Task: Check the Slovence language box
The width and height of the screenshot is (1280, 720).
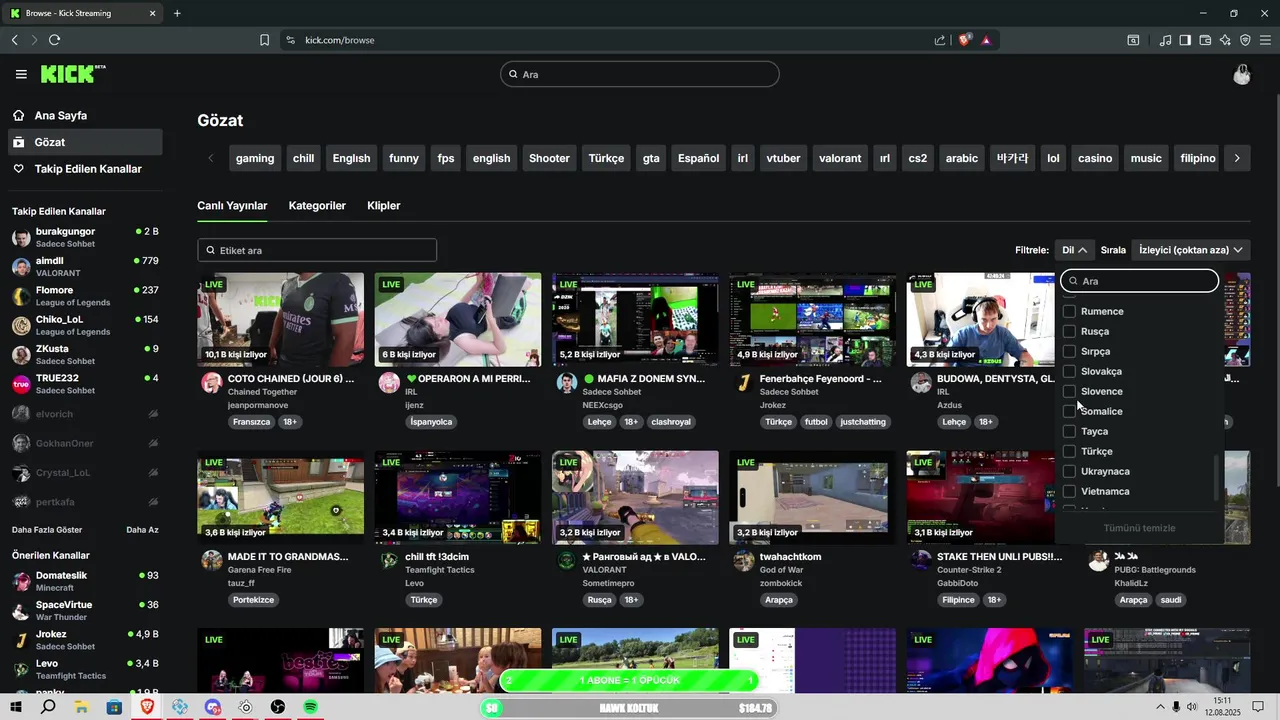Action: 1069,391
